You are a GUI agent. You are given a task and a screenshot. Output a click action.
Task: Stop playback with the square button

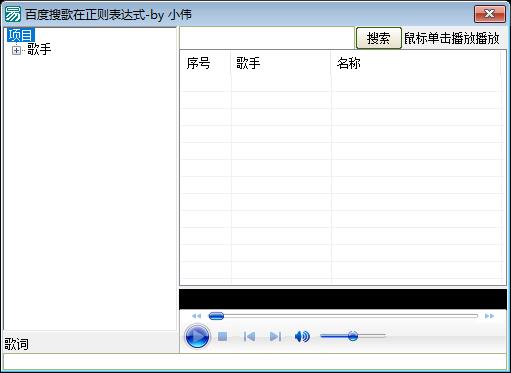tap(222, 336)
